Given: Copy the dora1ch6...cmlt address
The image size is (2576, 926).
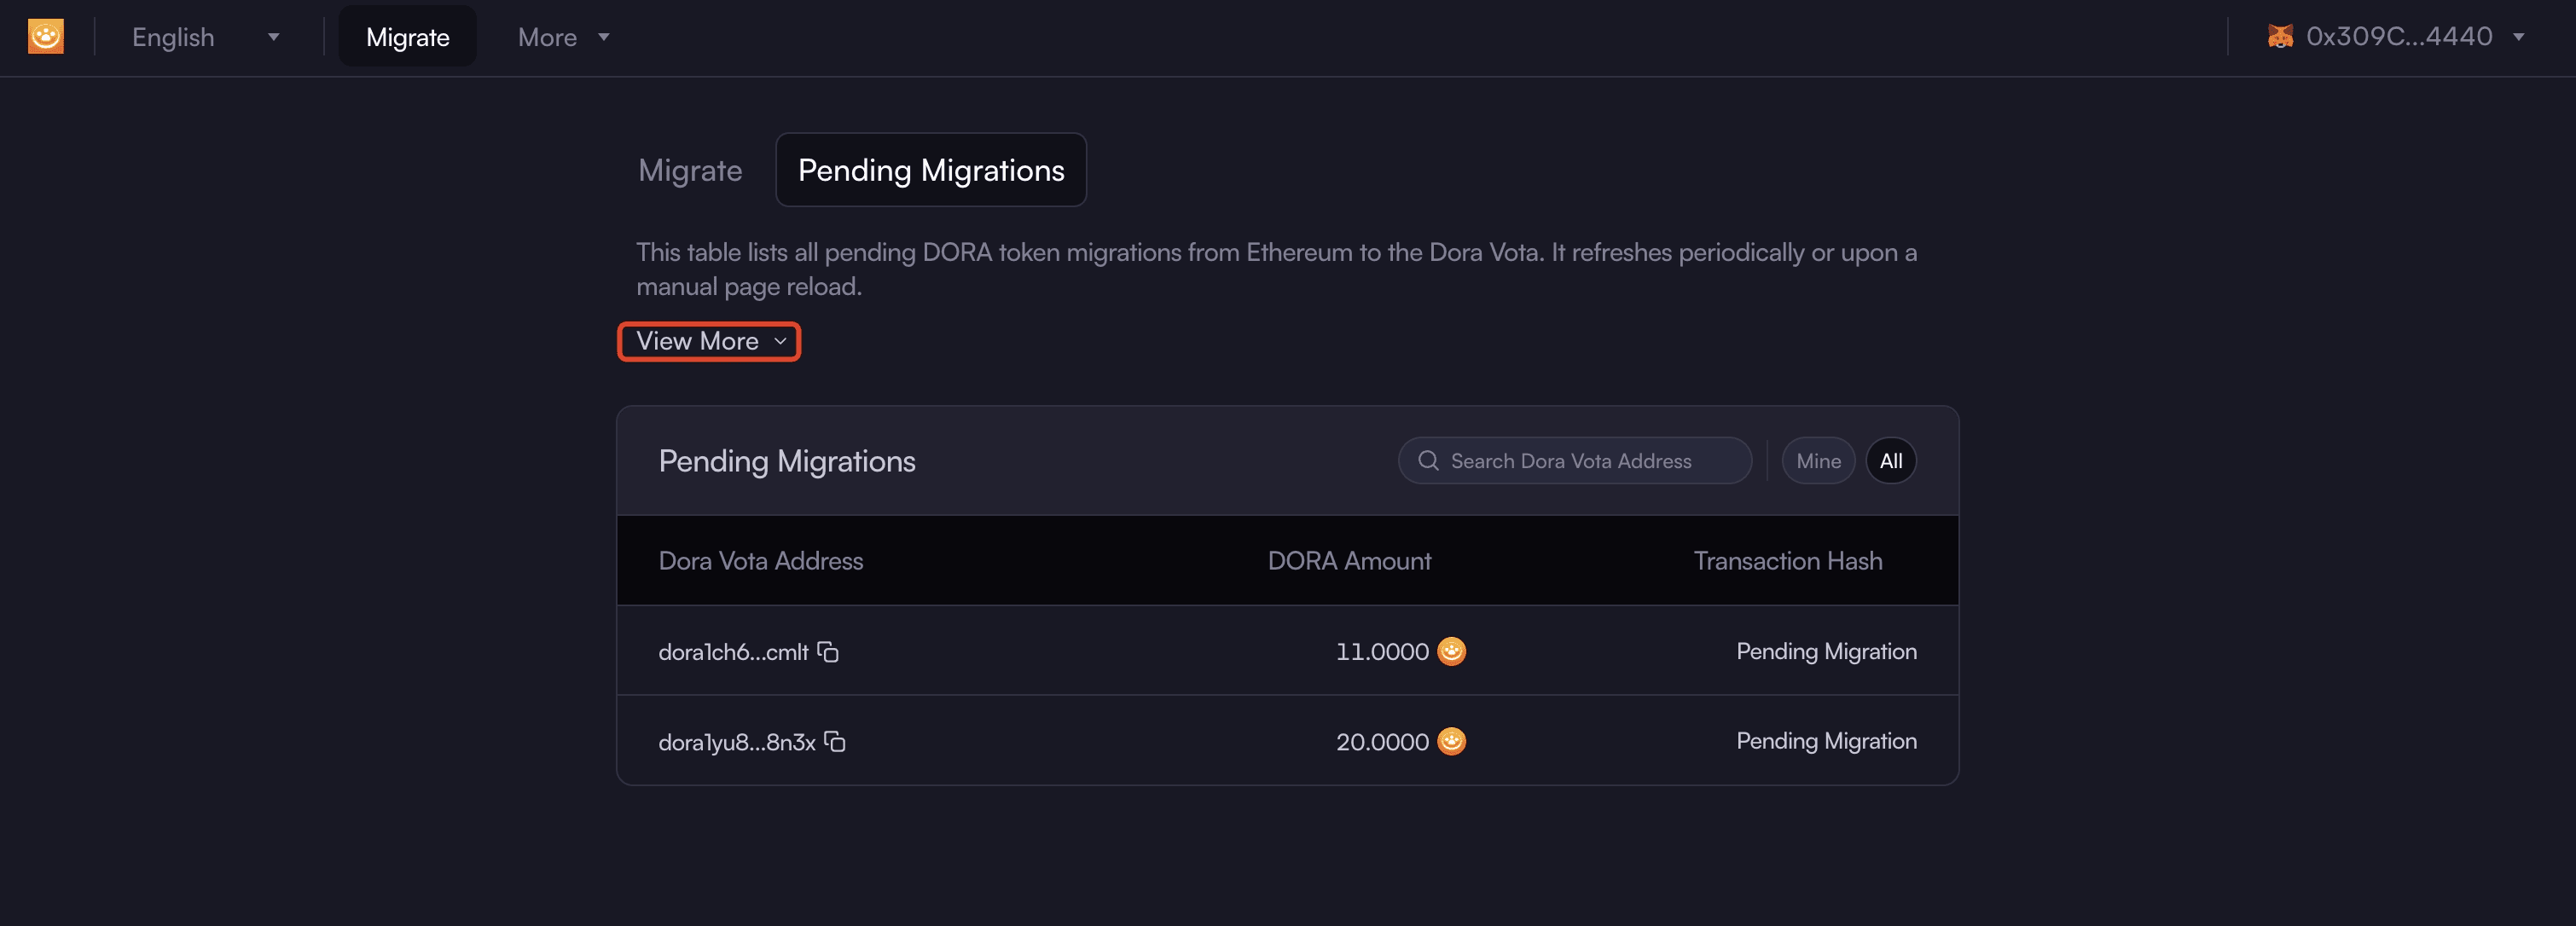Looking at the screenshot, I should pos(828,652).
